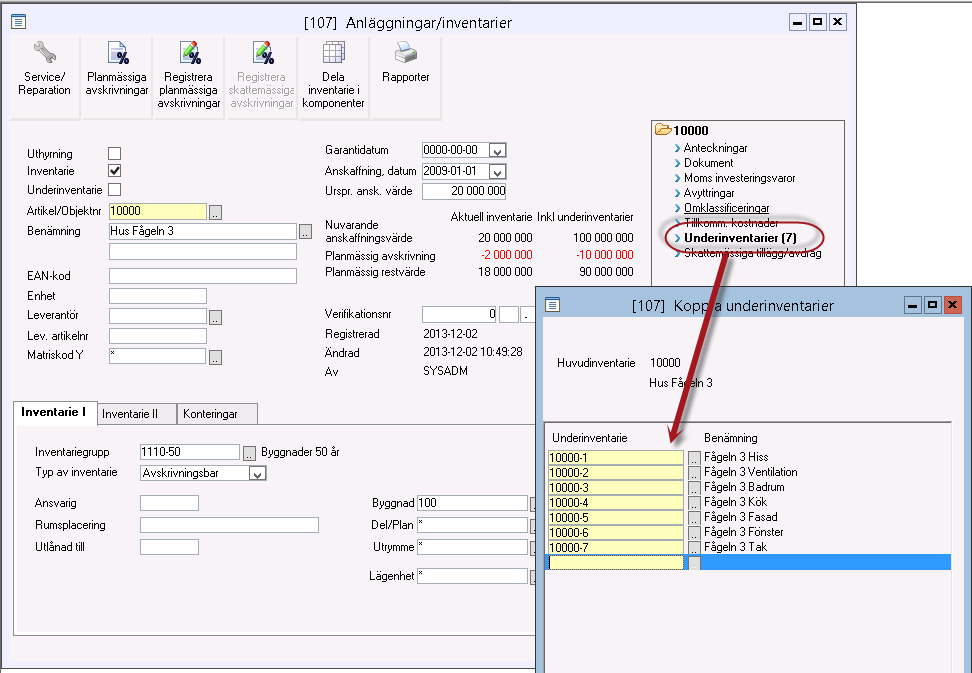Click the Urspr. ansk. värde field

tap(464, 191)
